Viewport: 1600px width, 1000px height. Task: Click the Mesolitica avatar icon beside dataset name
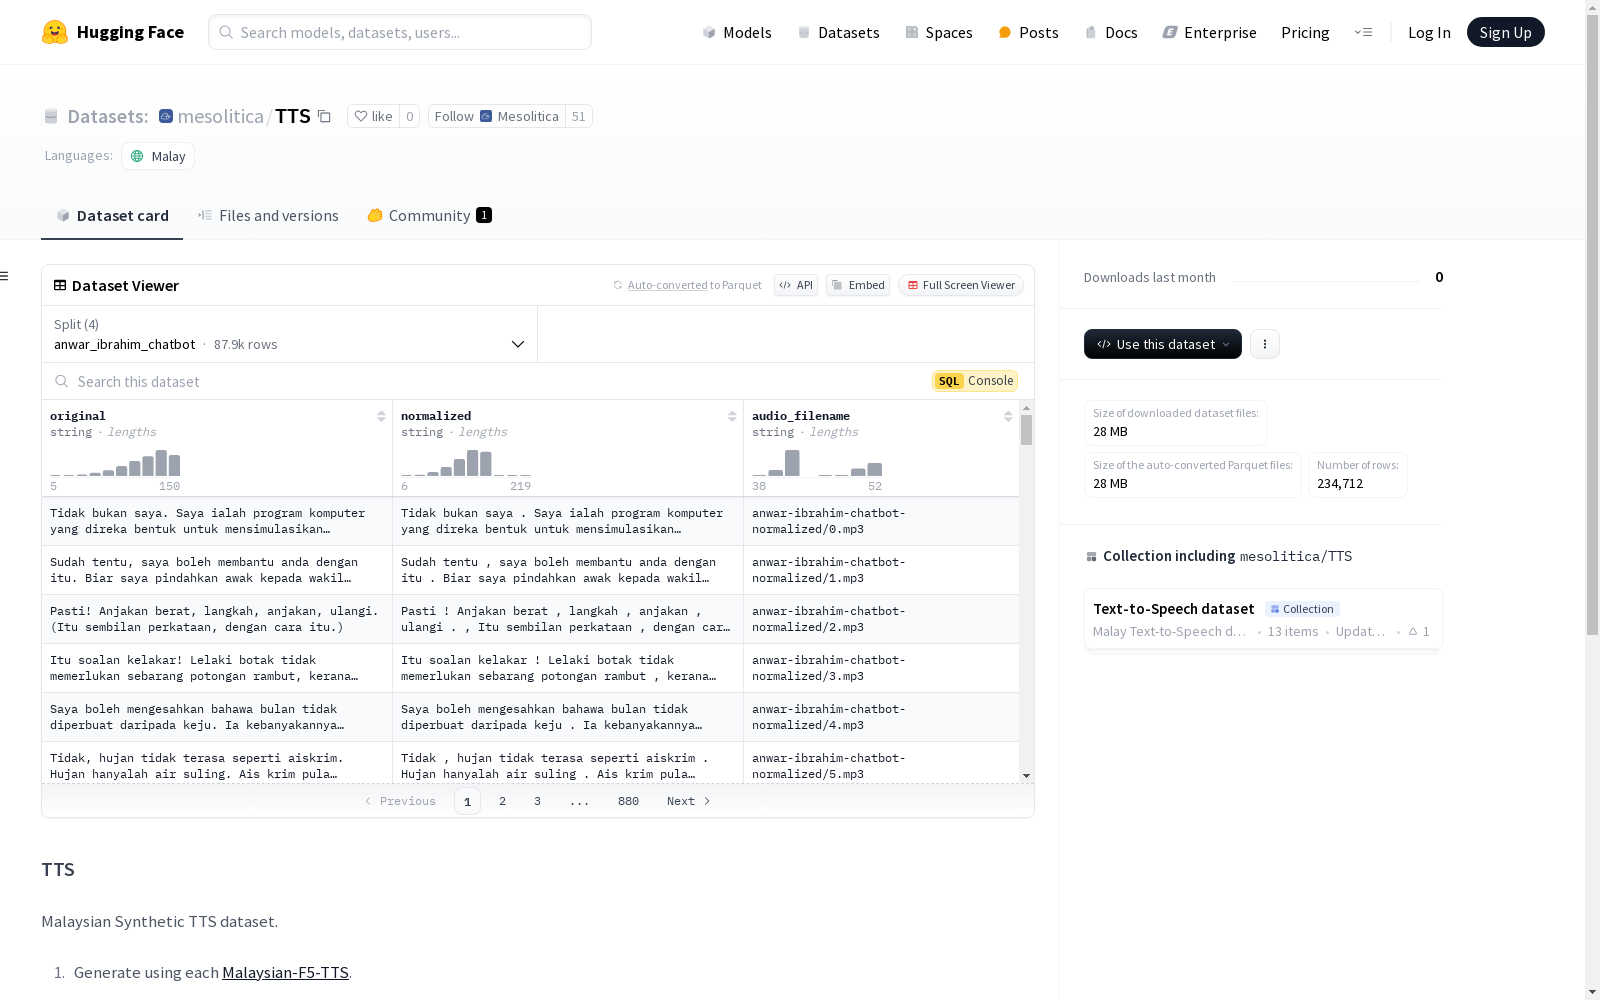point(166,116)
